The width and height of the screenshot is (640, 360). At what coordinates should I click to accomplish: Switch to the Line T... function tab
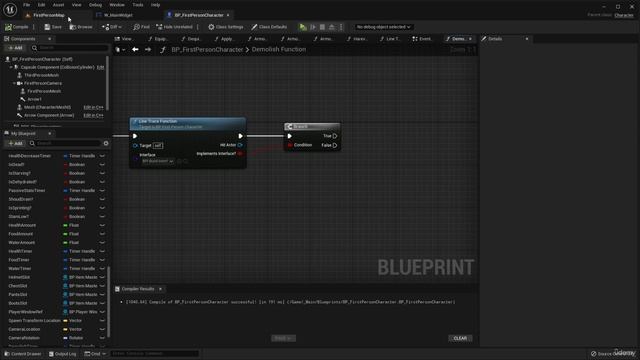(389, 39)
